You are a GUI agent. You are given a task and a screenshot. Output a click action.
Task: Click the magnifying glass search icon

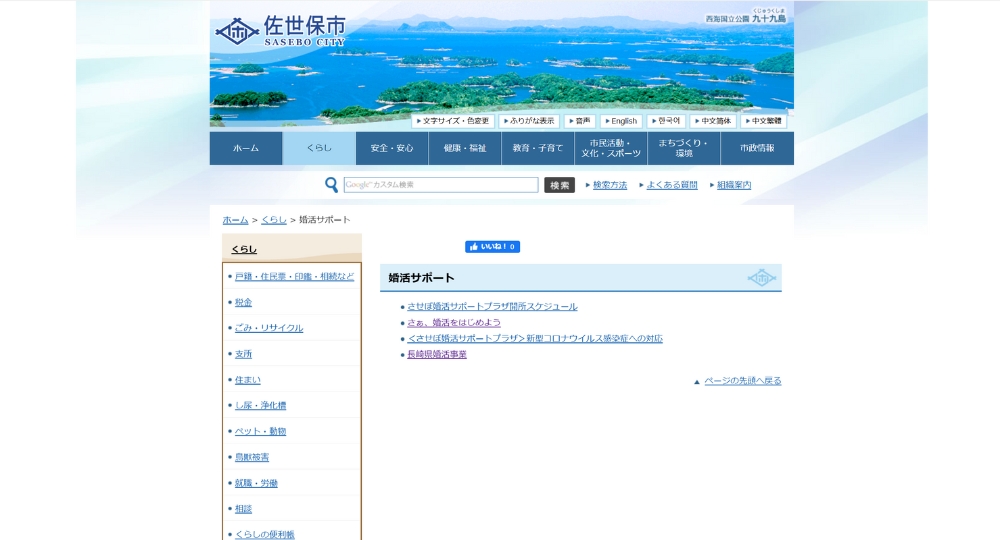331,185
